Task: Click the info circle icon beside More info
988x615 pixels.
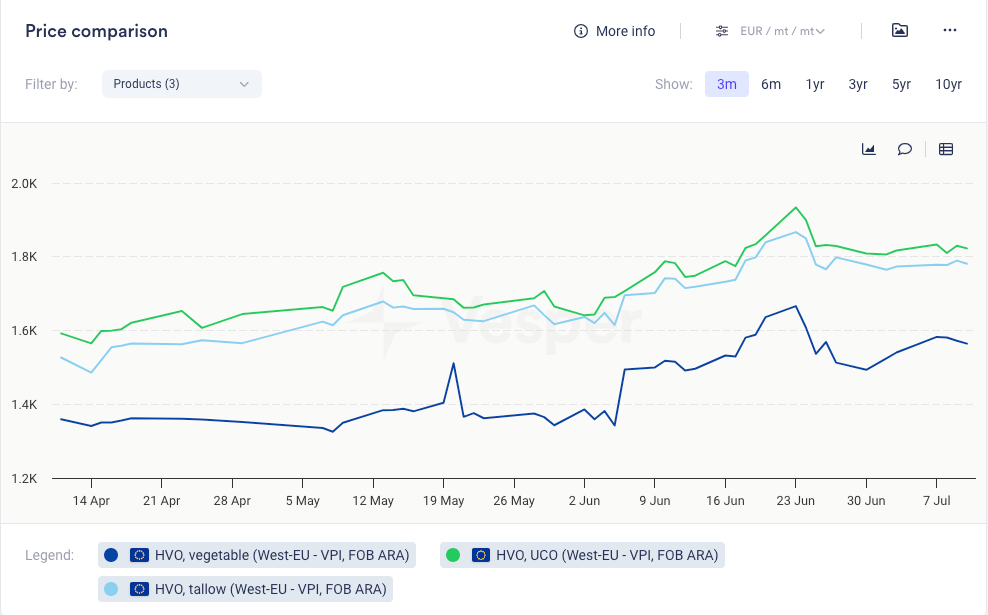Action: click(580, 31)
